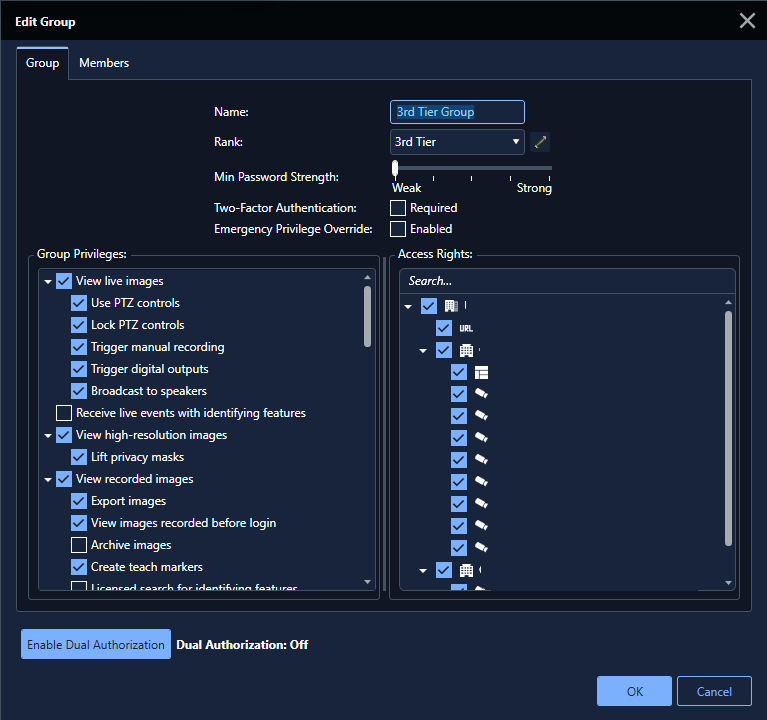Switch to the Members tab

pyautogui.click(x=104, y=63)
